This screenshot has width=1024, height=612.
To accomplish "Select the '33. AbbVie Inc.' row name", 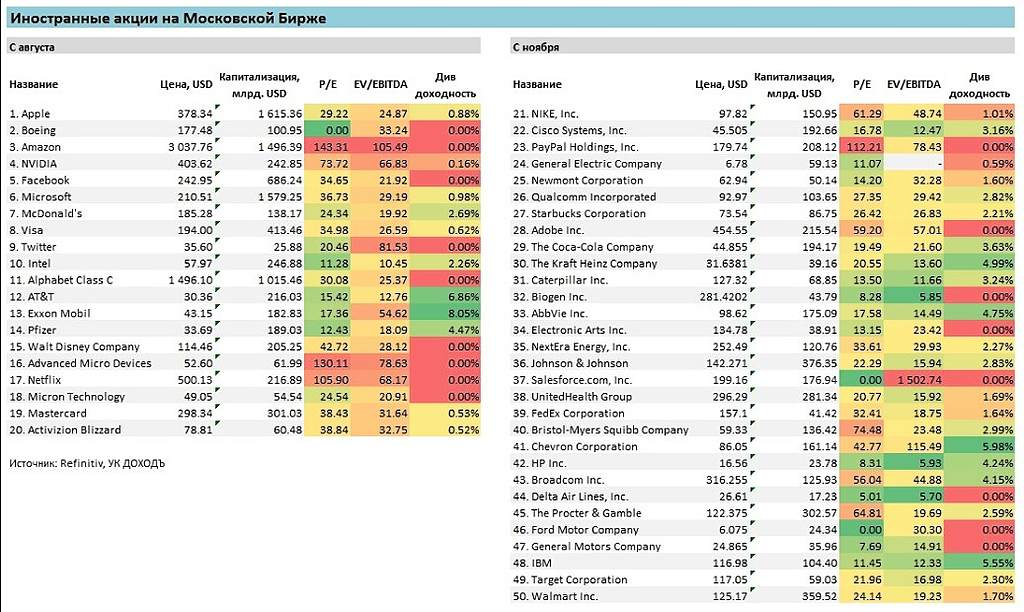I will (x=550, y=314).
